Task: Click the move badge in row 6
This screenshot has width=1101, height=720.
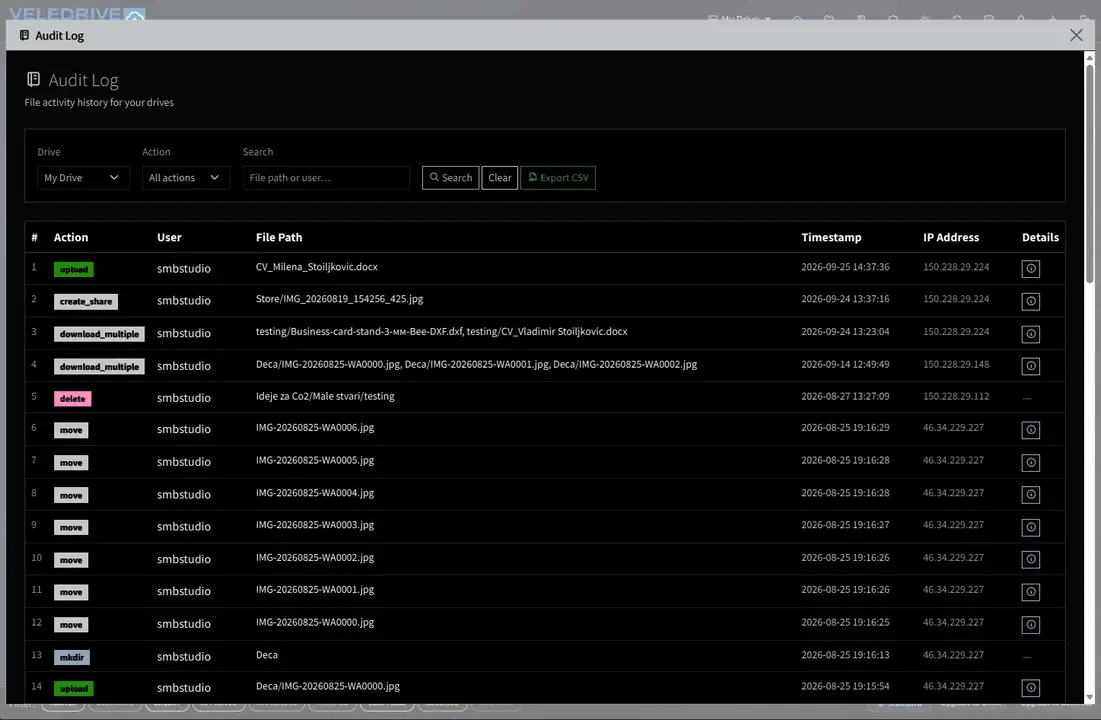Action: [71, 431]
